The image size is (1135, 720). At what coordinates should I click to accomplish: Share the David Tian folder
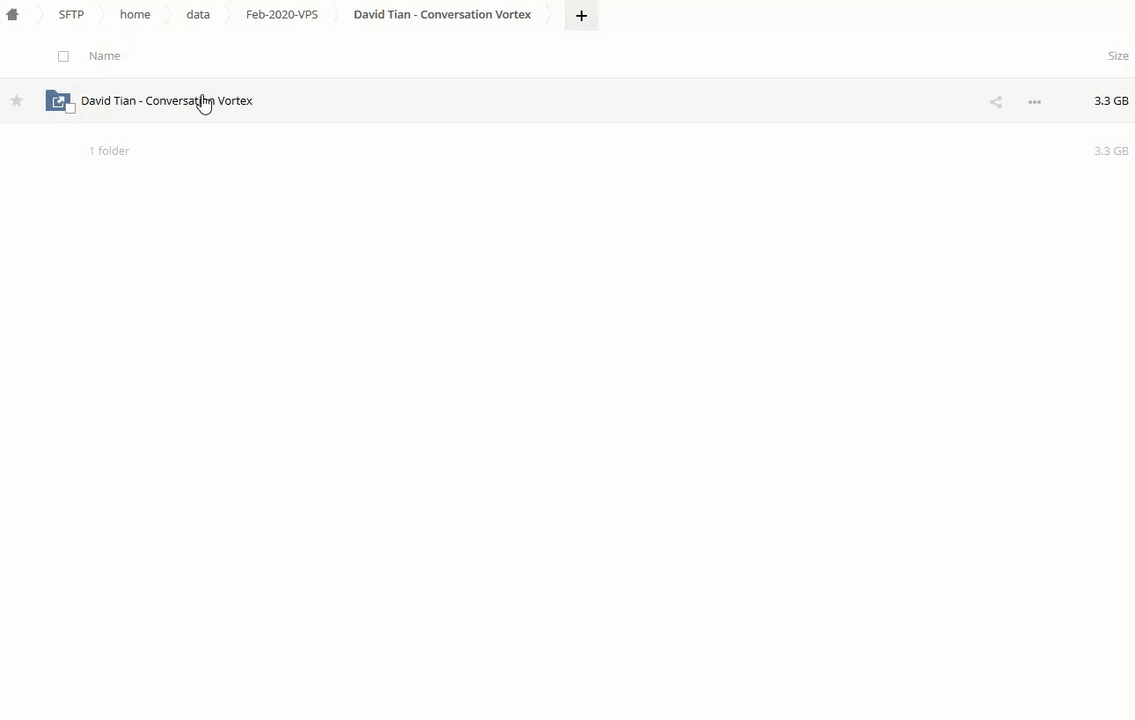(x=995, y=101)
